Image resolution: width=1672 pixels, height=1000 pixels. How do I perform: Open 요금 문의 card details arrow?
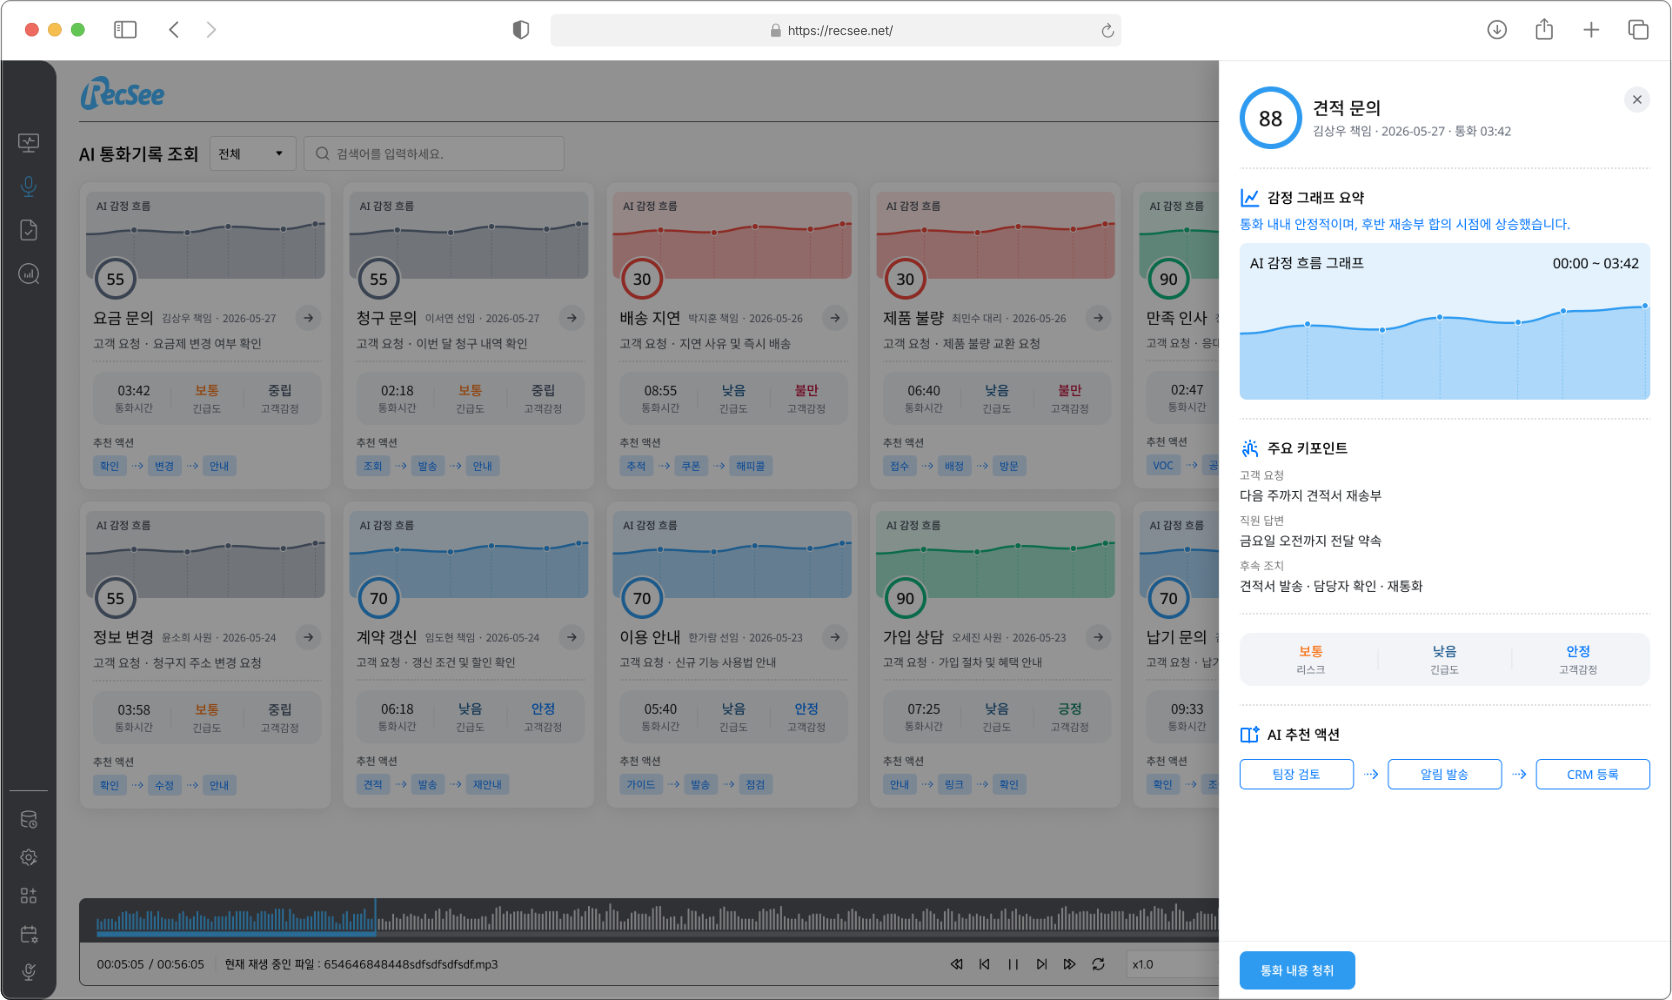[x=309, y=318]
